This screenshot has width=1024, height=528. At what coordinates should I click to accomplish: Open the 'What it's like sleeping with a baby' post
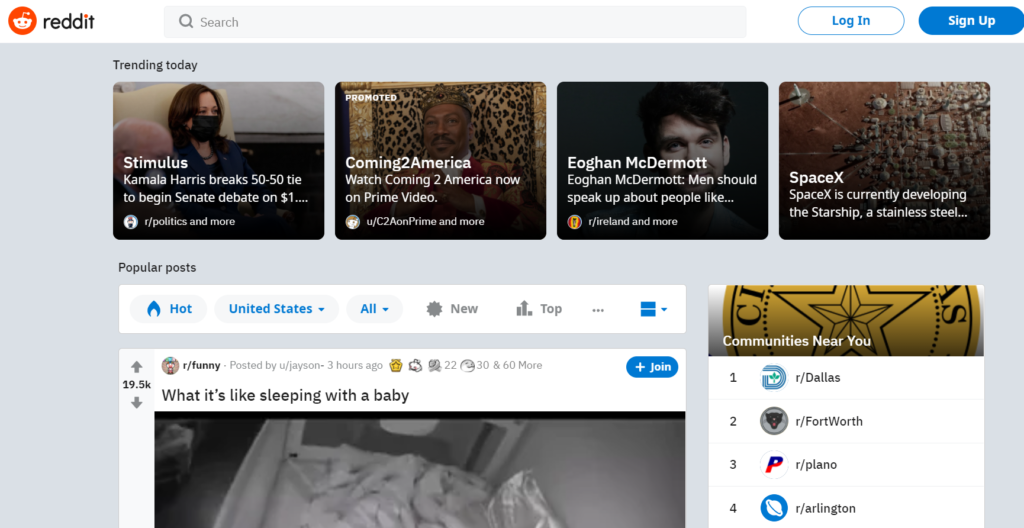[285, 395]
